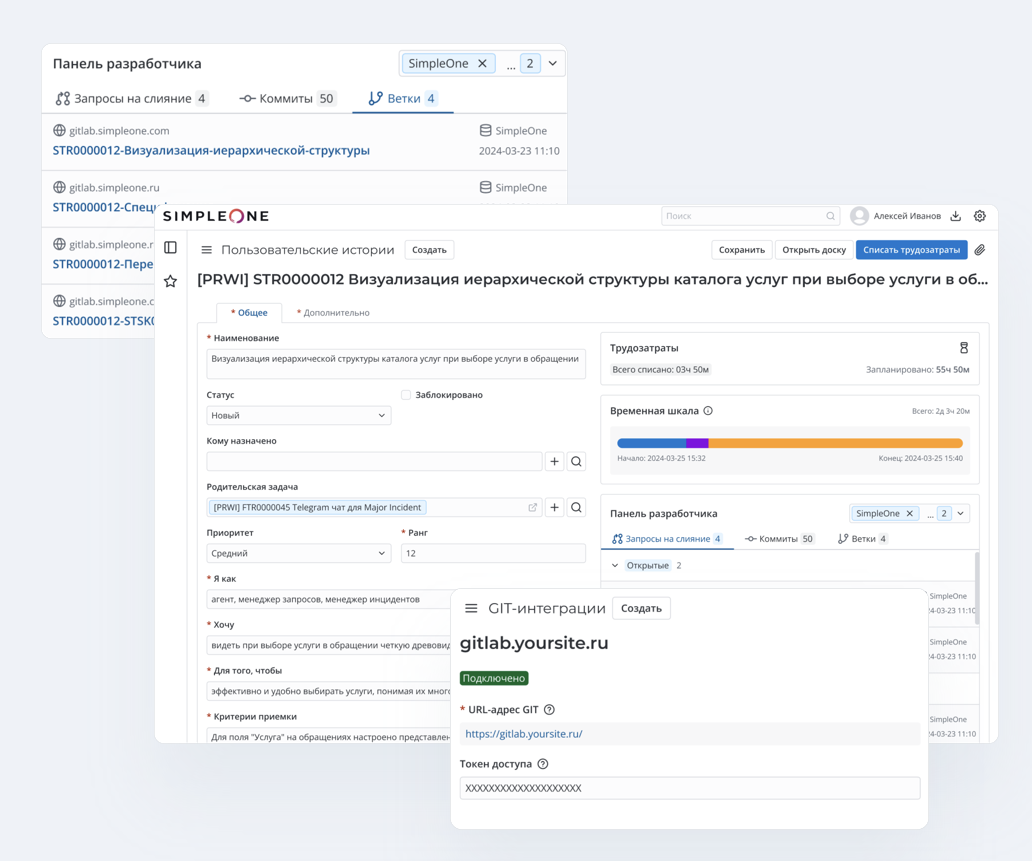Switch to the Коммиты tab
Screen dimensions: 1032x861
(287, 100)
